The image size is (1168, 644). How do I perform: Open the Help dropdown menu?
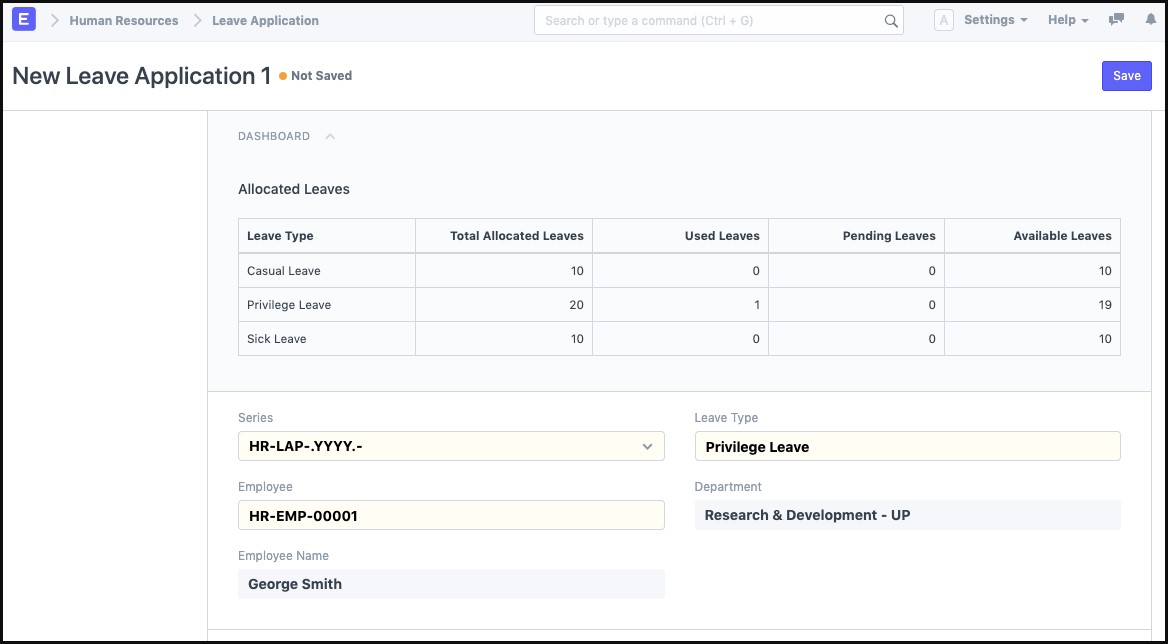[1068, 20]
